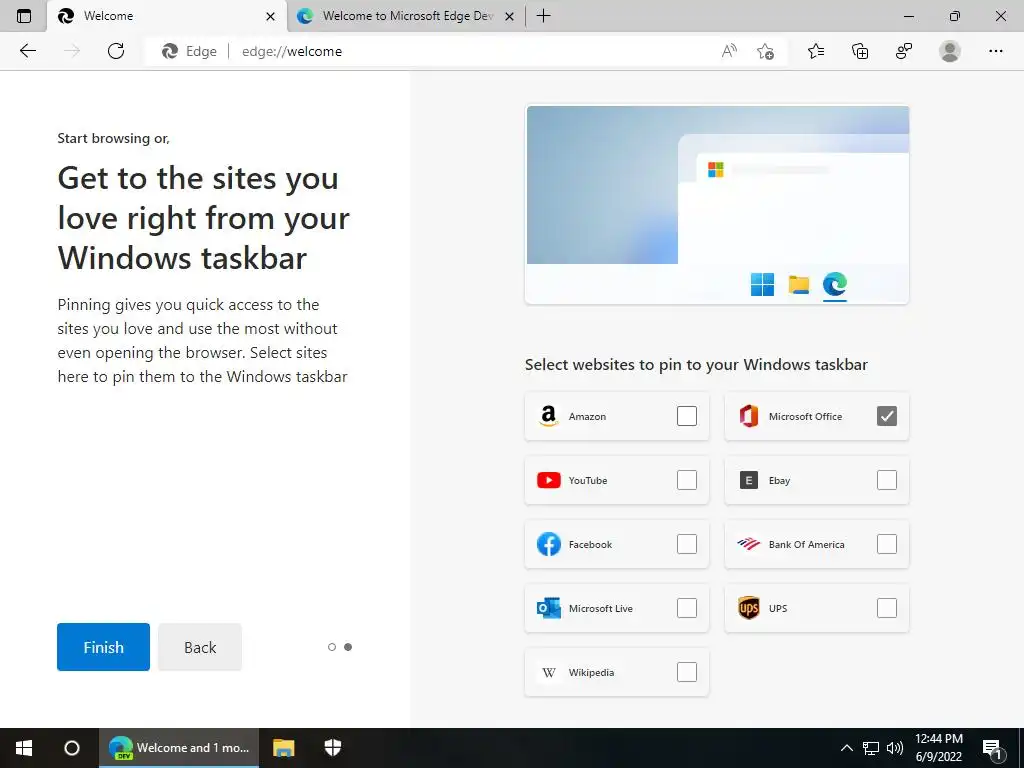Open a new tab with plus icon

[543, 16]
